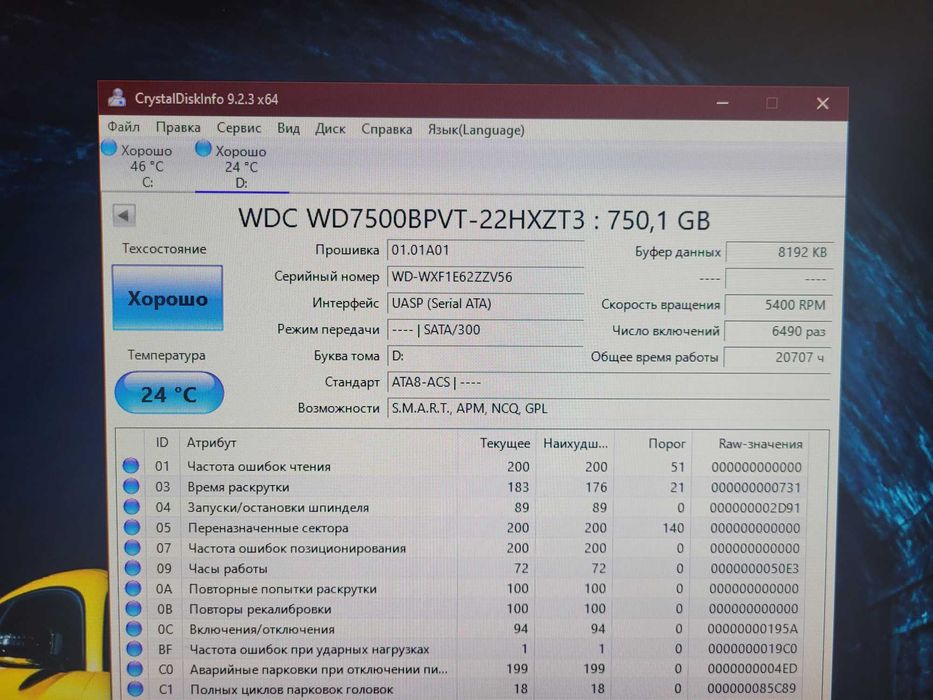Click the power on hours 20707 ч

[777, 357]
